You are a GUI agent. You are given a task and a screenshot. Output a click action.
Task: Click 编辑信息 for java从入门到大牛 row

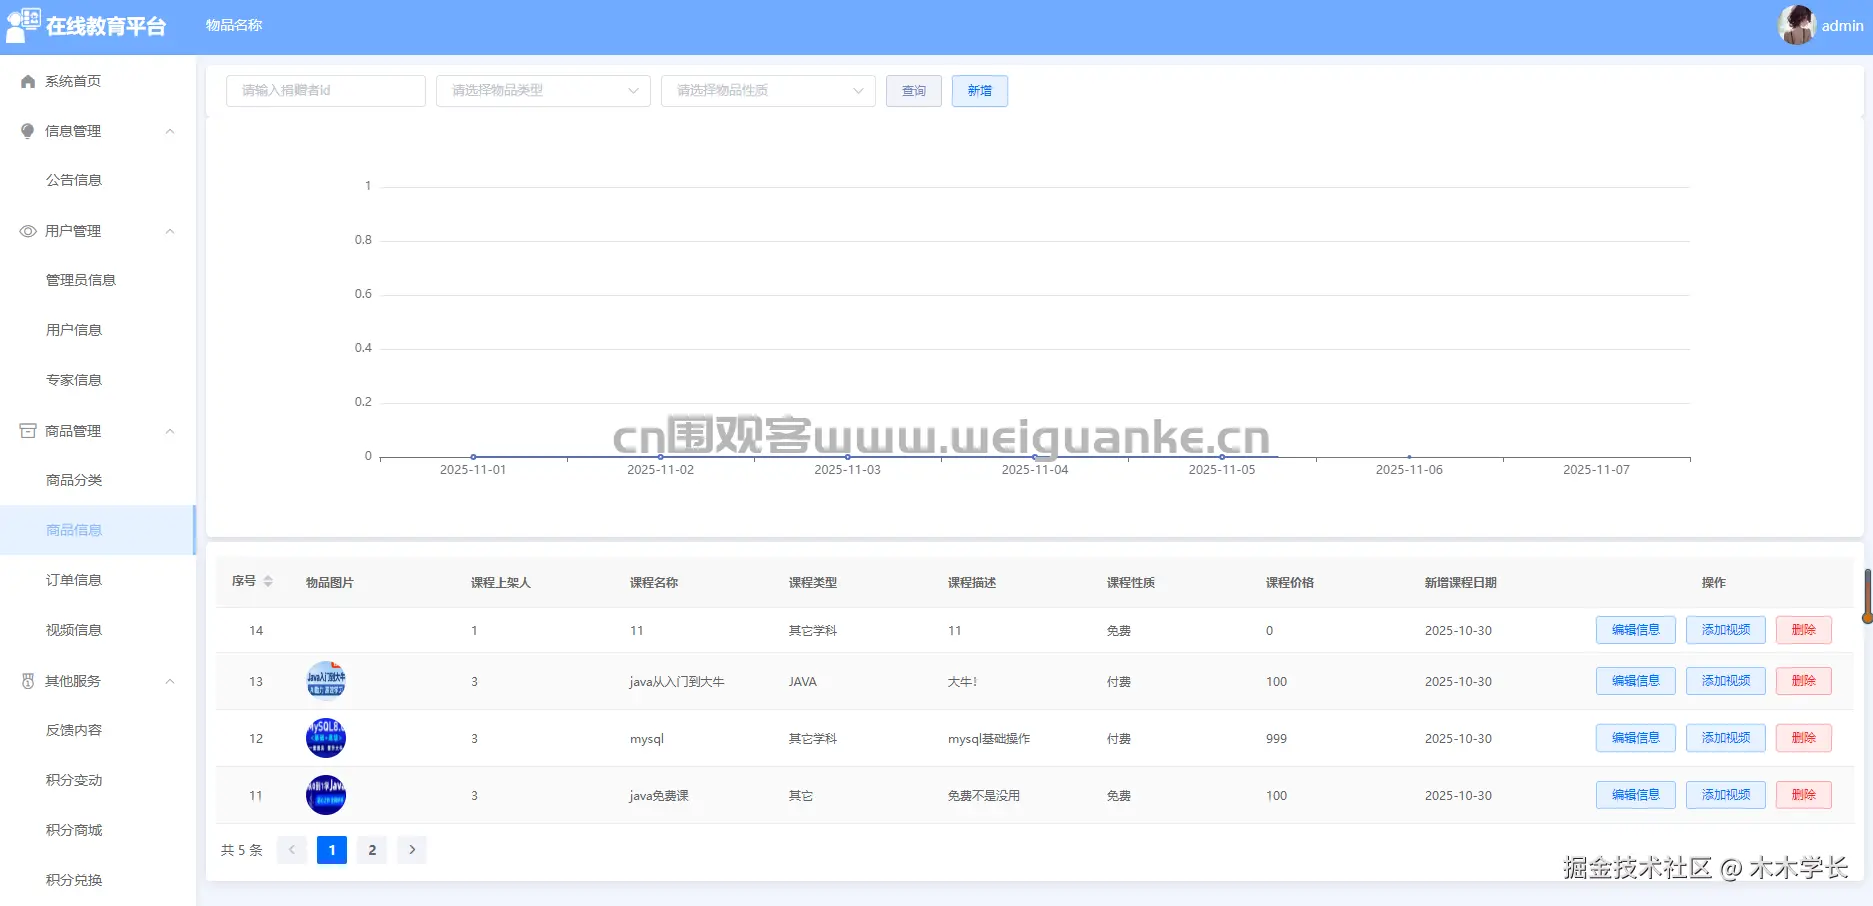(x=1636, y=681)
